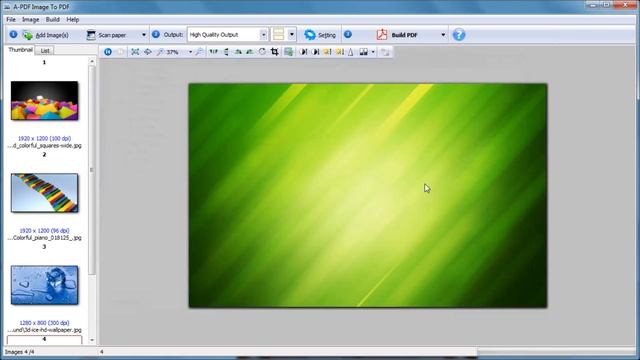This screenshot has width=640, height=360.
Task: Click the blue help question mark icon
Action: (459, 35)
